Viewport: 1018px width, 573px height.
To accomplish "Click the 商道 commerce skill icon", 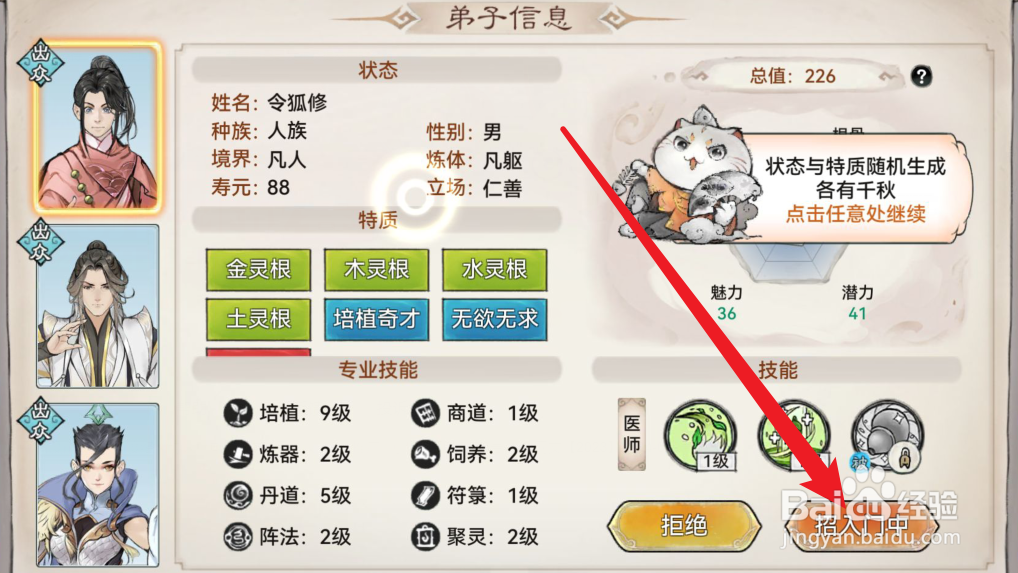I will 425,413.
